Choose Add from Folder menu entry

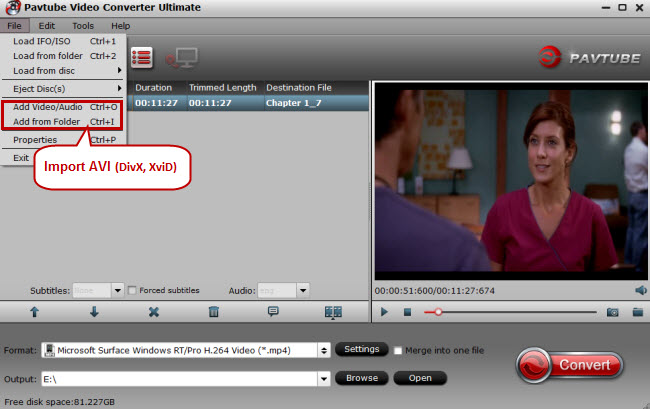point(64,121)
